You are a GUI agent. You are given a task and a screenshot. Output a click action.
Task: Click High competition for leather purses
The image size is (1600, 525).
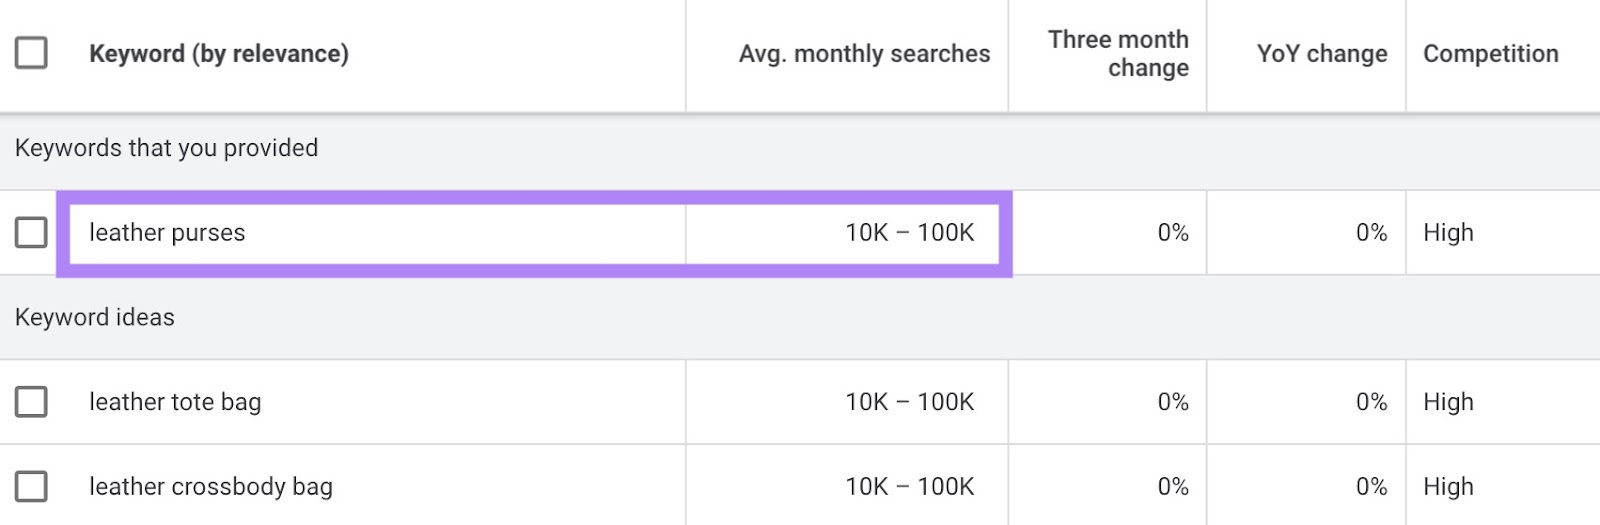click(1448, 233)
